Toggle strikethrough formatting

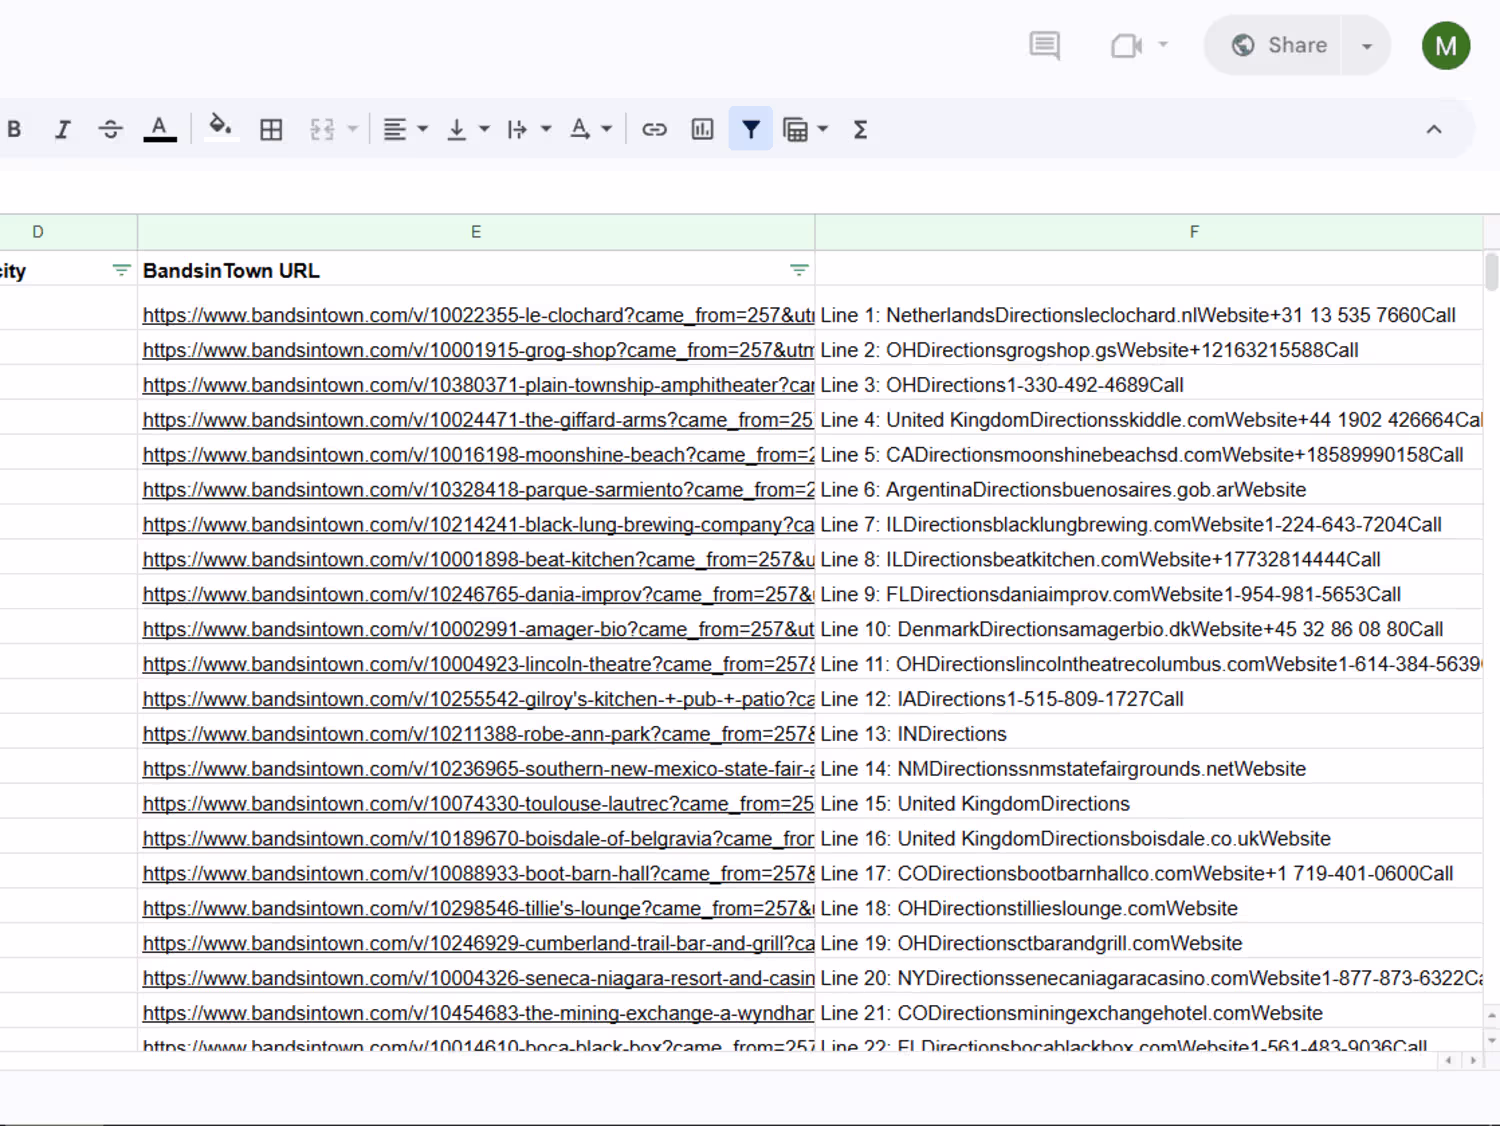pyautogui.click(x=110, y=129)
